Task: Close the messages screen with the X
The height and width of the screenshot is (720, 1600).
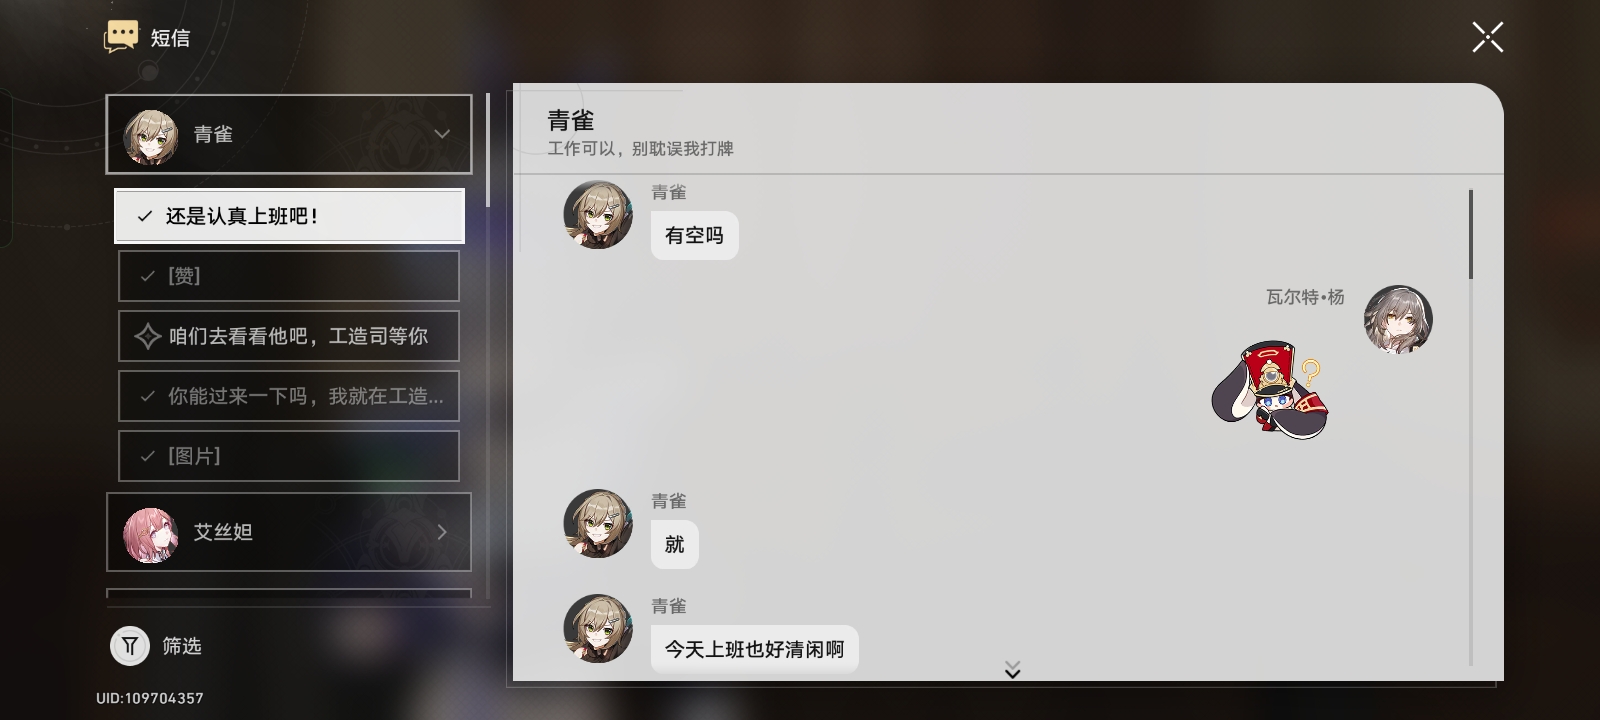Action: point(1487,38)
